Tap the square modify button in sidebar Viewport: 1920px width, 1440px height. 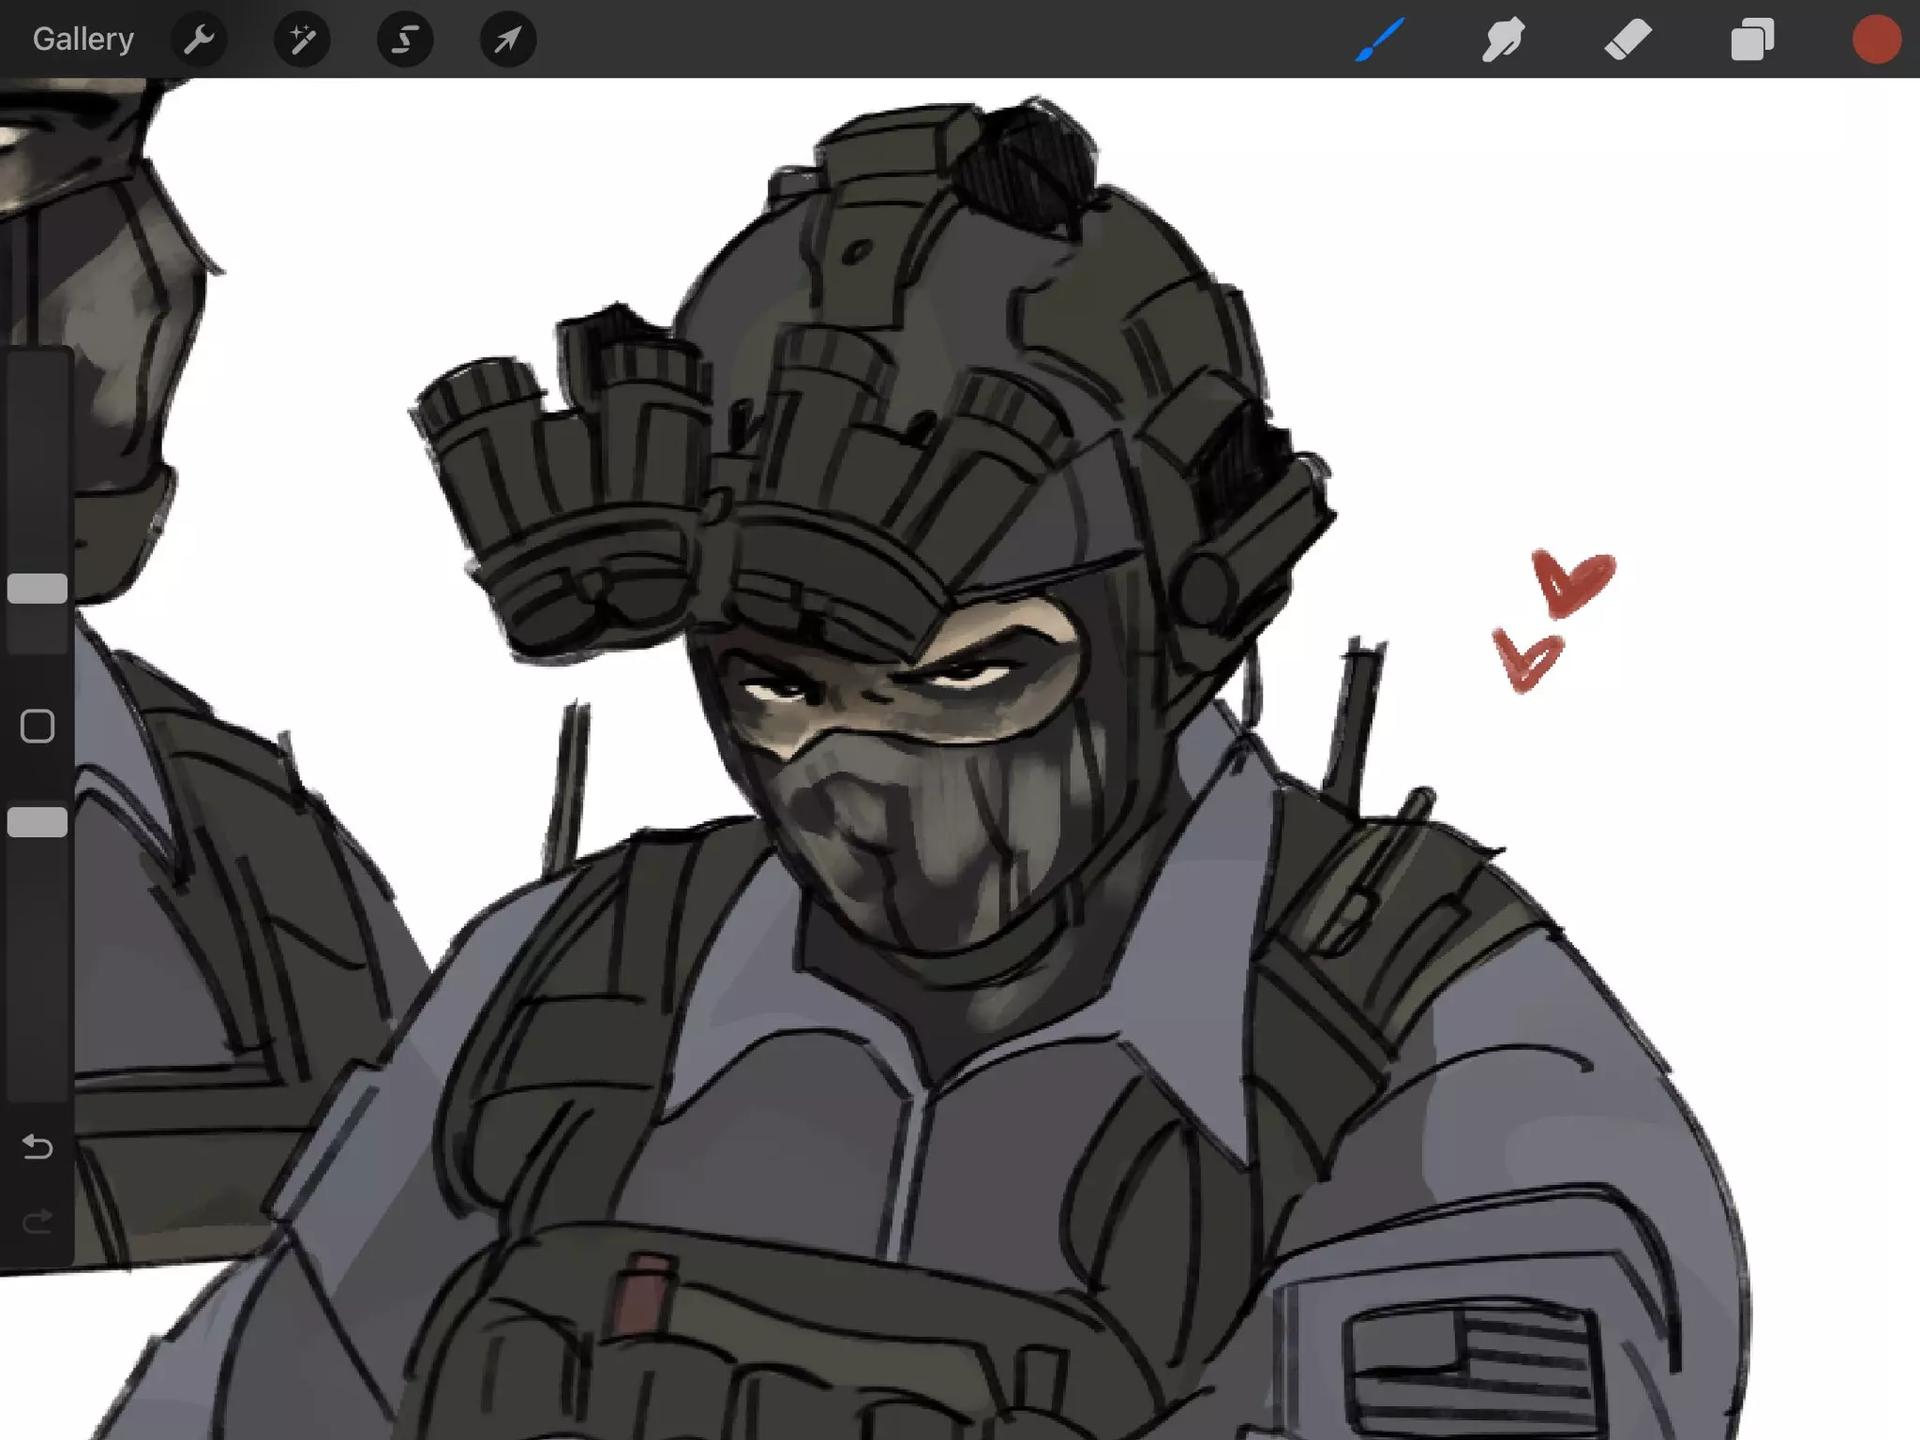38,726
